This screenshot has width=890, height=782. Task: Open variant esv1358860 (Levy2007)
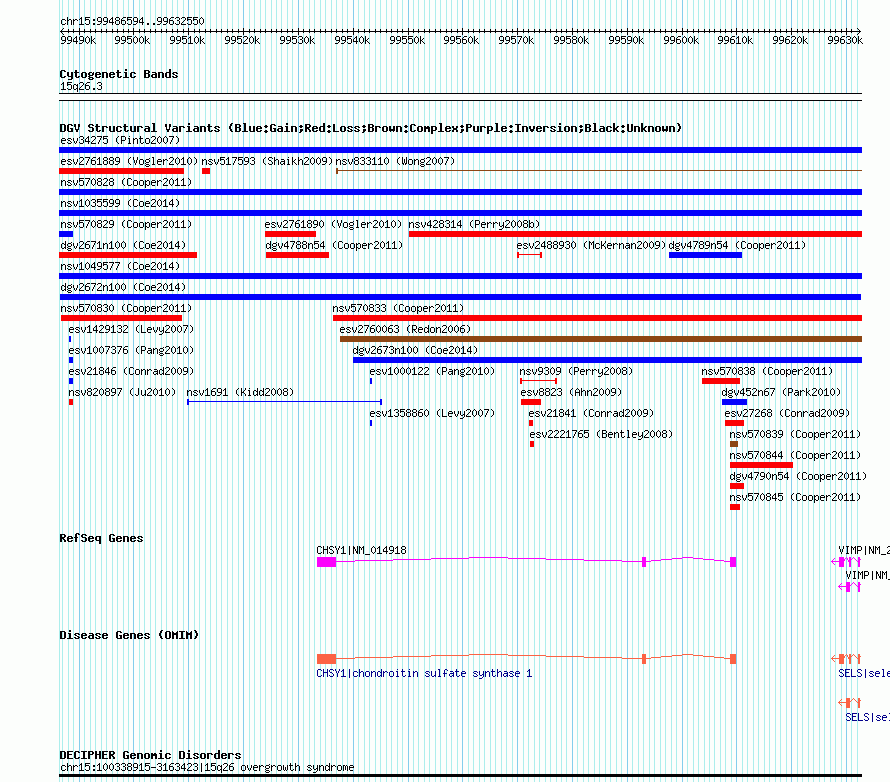[x=432, y=413]
